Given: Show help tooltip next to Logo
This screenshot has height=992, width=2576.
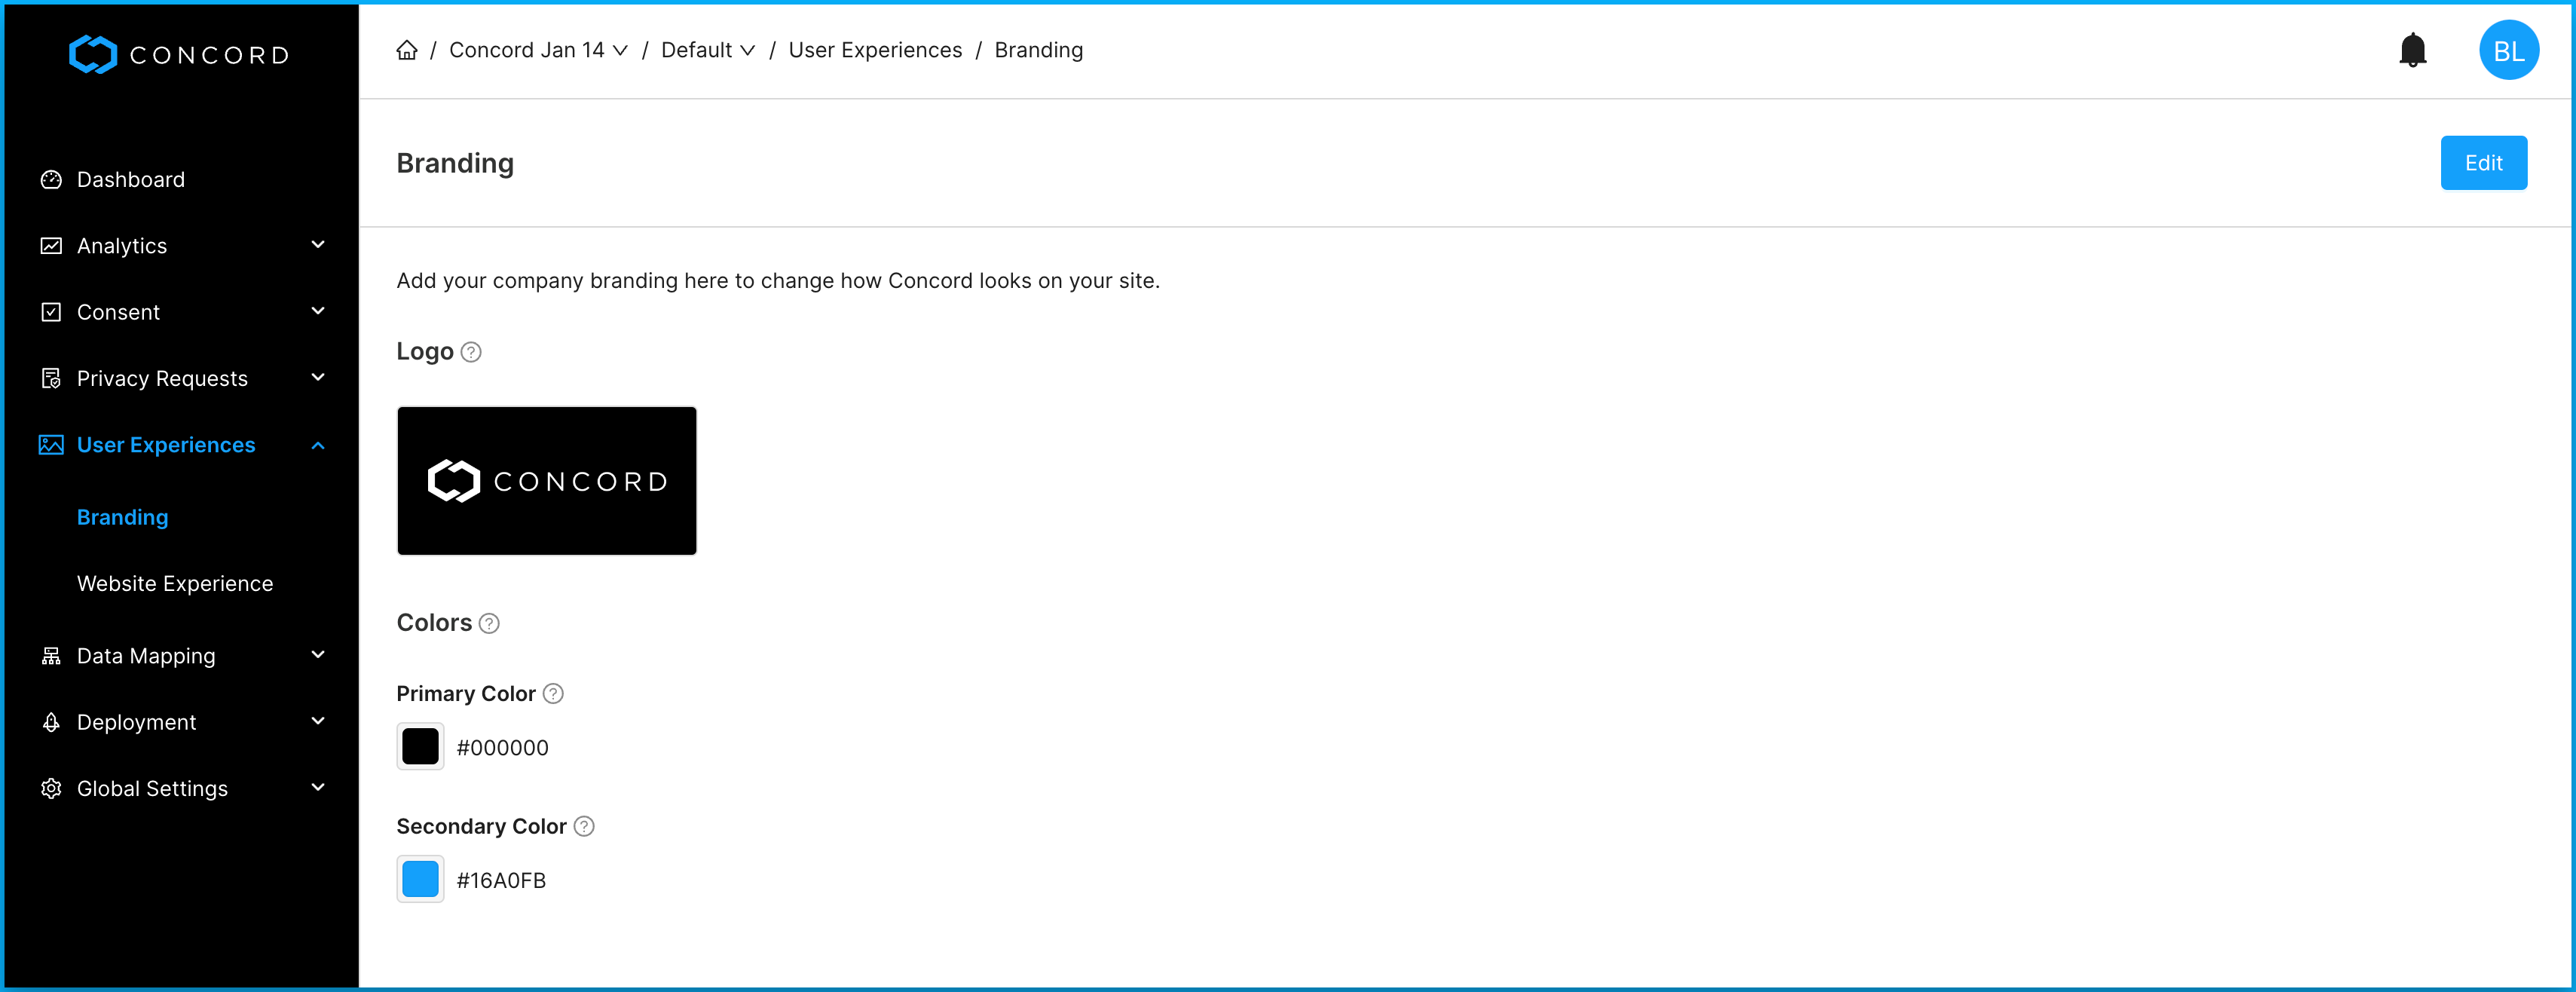Looking at the screenshot, I should 471,352.
